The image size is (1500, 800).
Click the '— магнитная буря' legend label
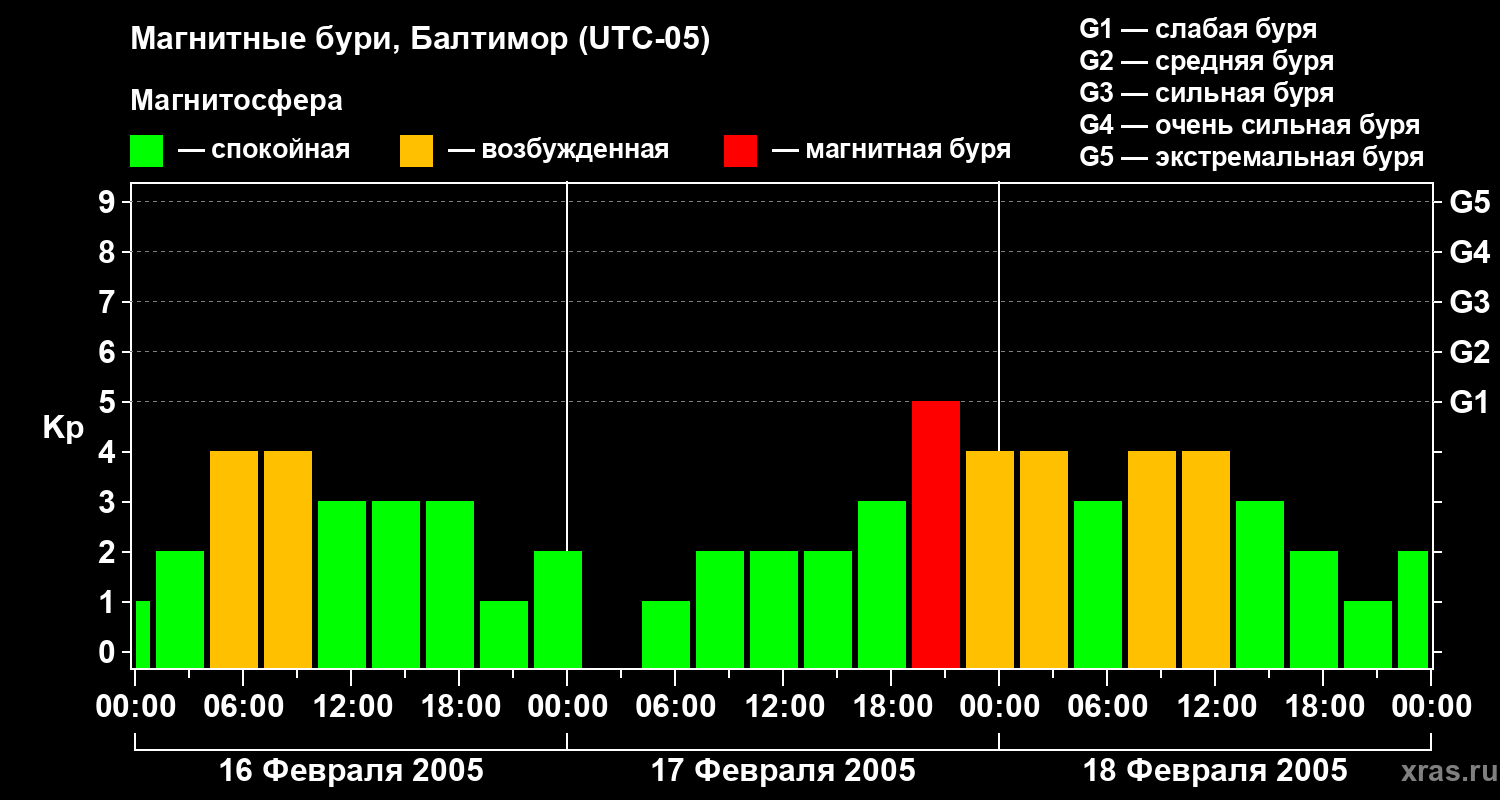click(892, 150)
